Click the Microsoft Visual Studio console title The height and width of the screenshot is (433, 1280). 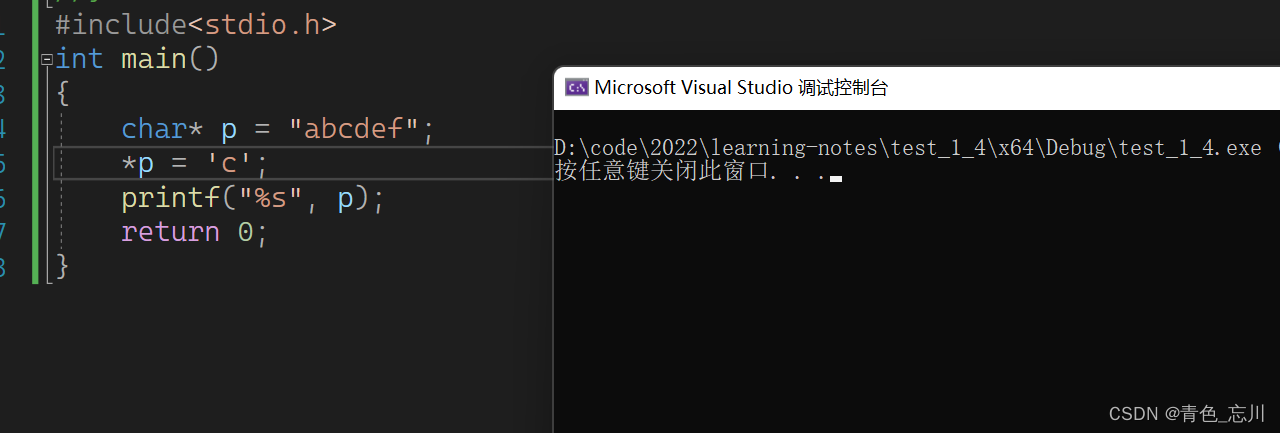tap(740, 88)
